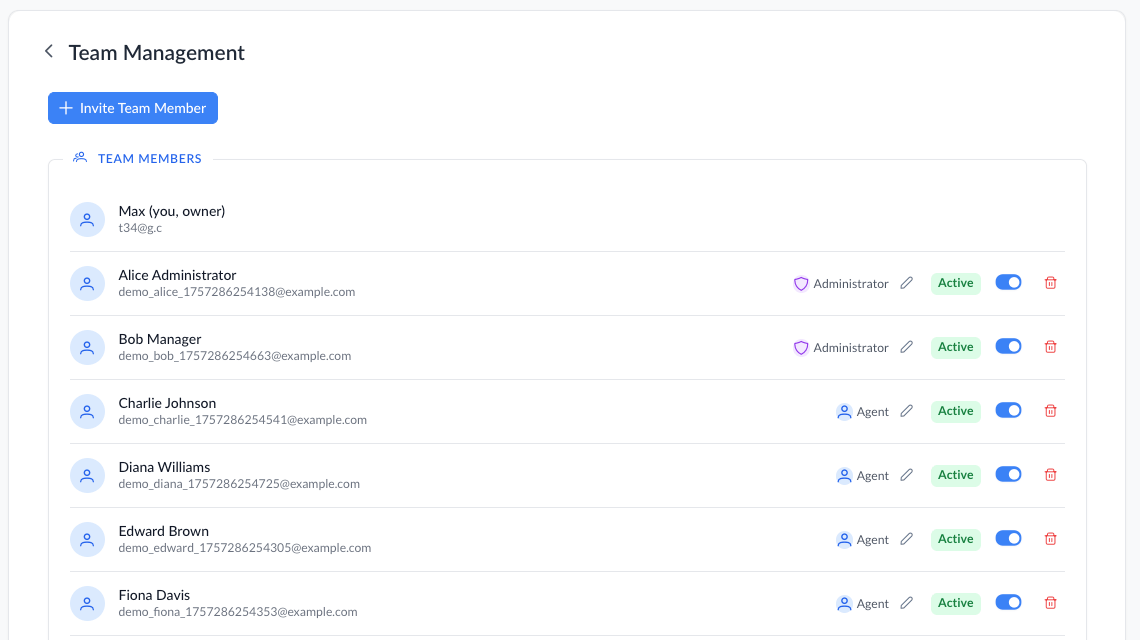The width and height of the screenshot is (1140, 640).
Task: Click Diana Williams' name in list
Action: pyautogui.click(x=164, y=467)
